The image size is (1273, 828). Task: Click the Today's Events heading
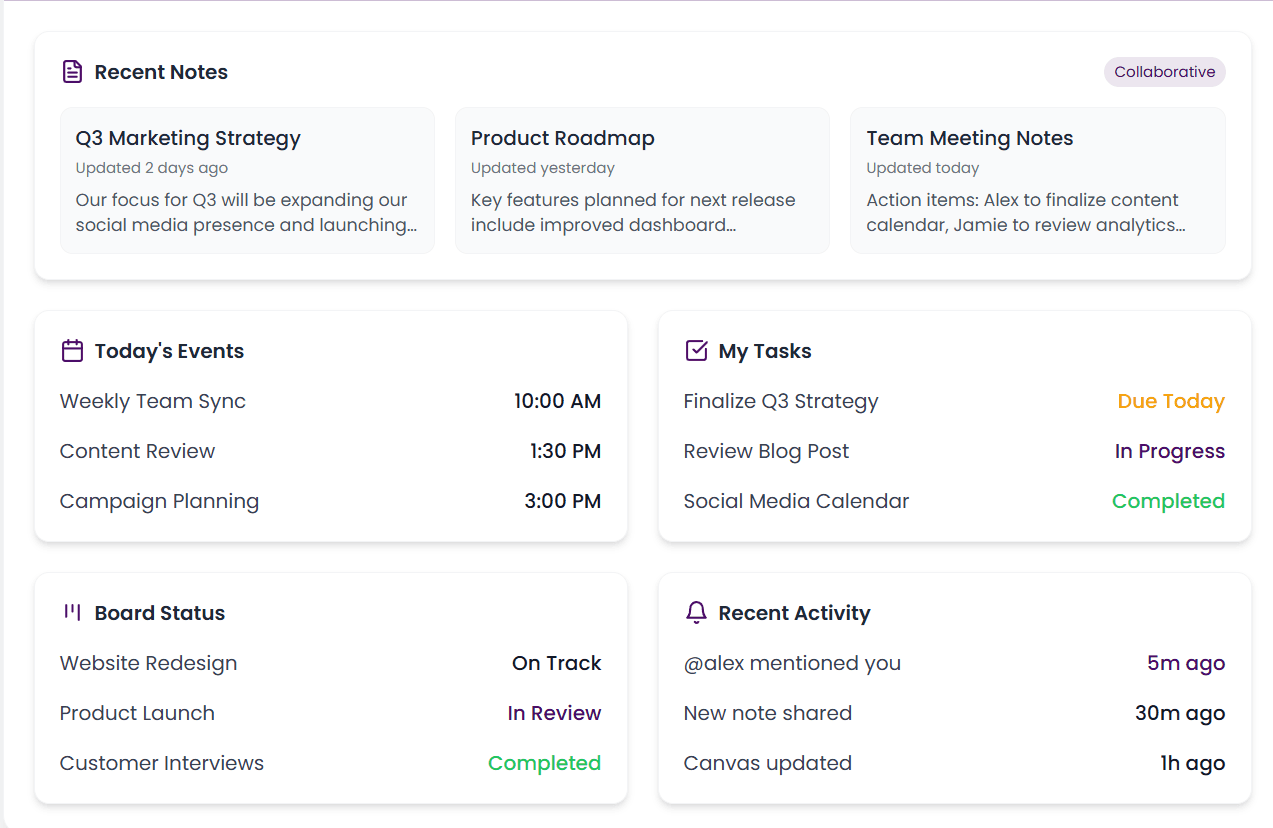coord(169,351)
